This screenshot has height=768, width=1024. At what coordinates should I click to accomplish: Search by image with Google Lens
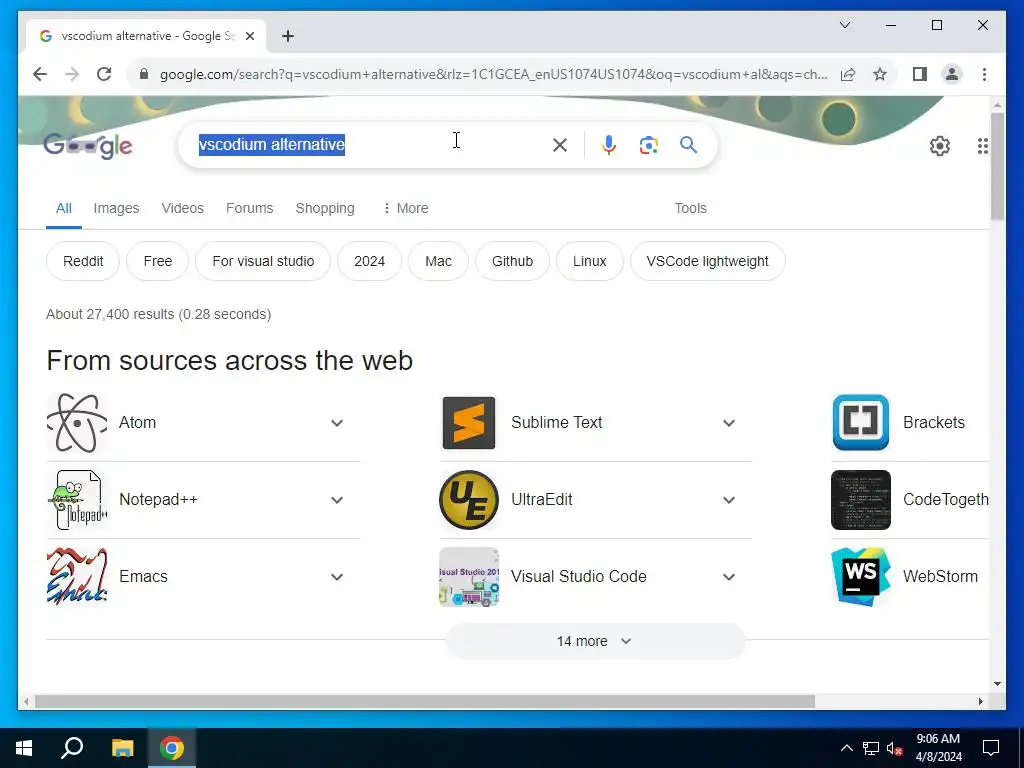648,145
